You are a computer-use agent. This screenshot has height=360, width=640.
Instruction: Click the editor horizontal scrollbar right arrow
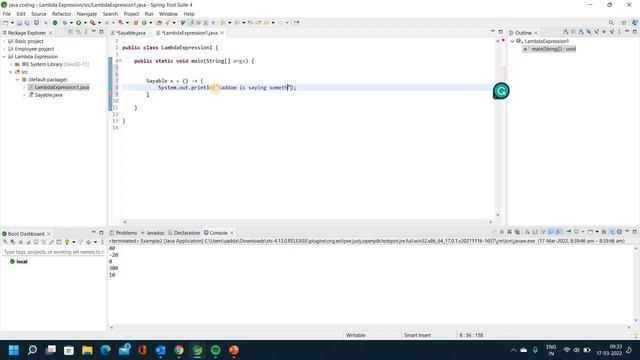[491, 222]
